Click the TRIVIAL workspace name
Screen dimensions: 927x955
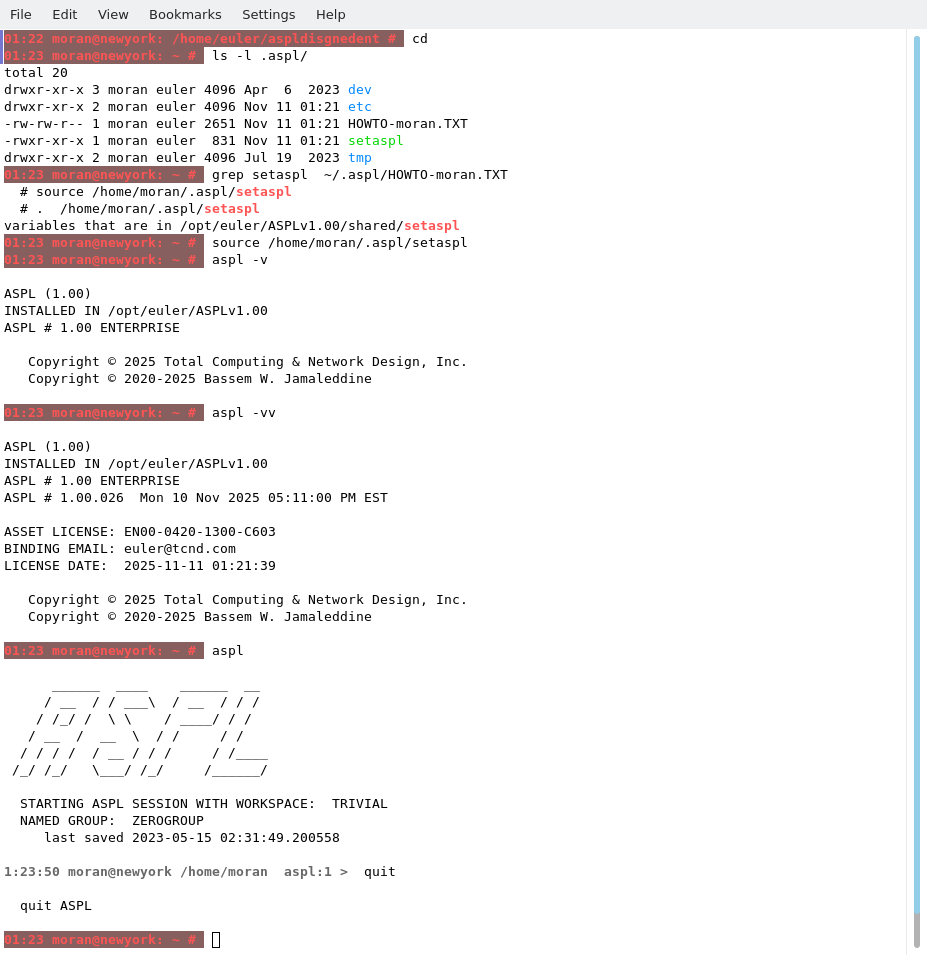[360, 804]
